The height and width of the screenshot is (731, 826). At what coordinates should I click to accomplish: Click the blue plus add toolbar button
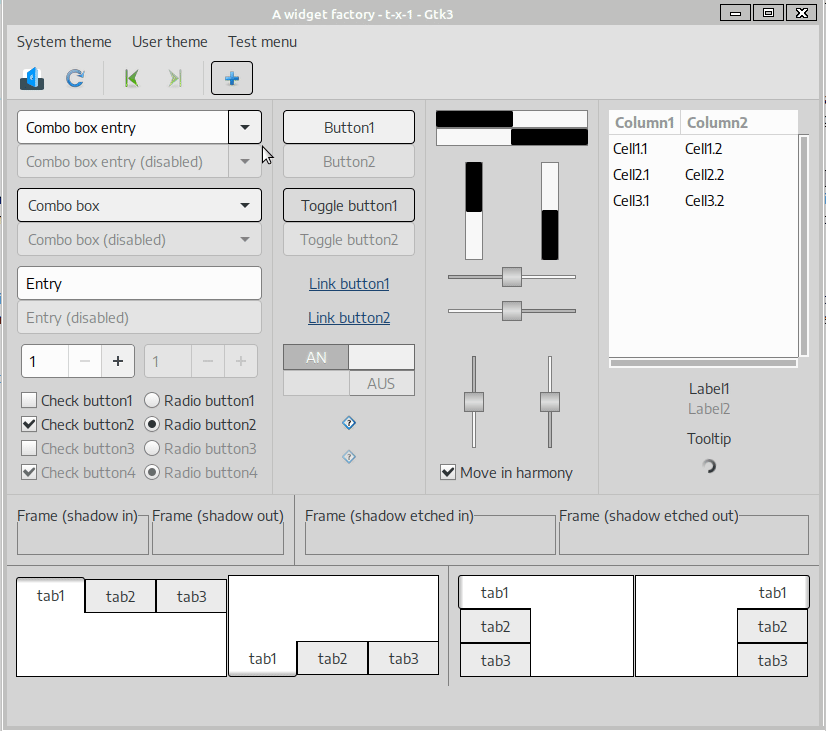pyautogui.click(x=232, y=78)
